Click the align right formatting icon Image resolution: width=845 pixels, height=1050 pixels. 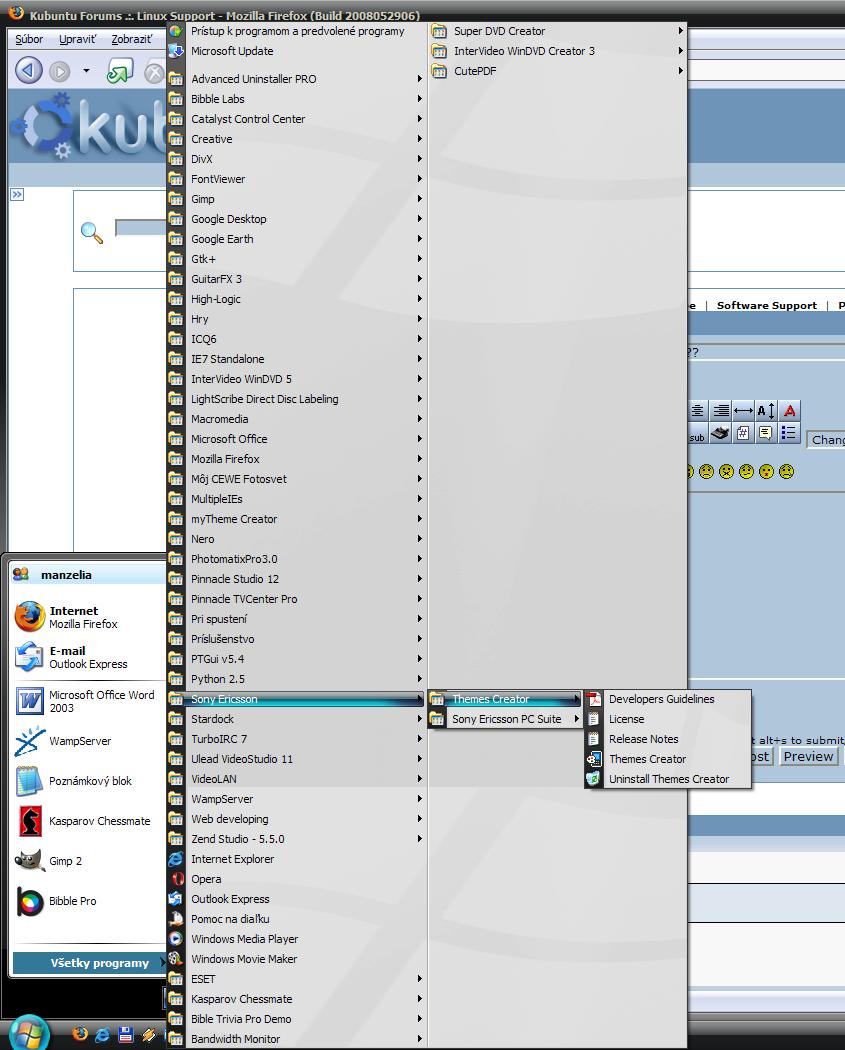[x=721, y=411]
